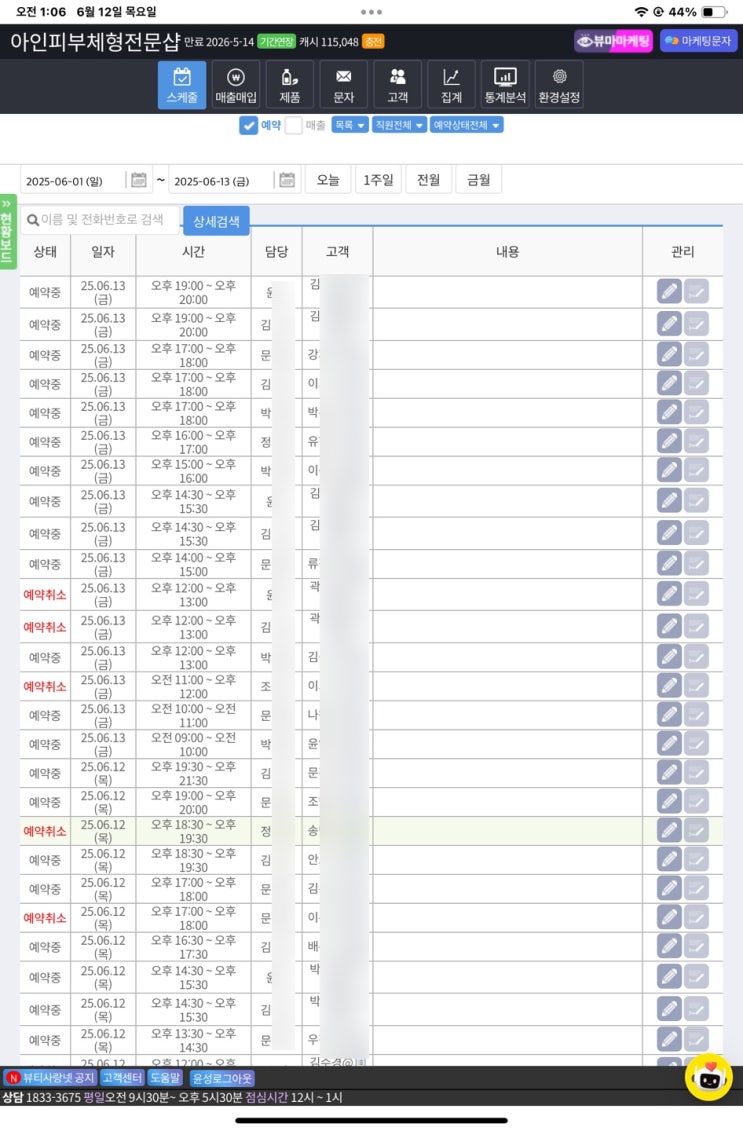The width and height of the screenshot is (743, 1131).
Task: Click the 윤성로그아웃 logout link
Action: click(222, 1078)
